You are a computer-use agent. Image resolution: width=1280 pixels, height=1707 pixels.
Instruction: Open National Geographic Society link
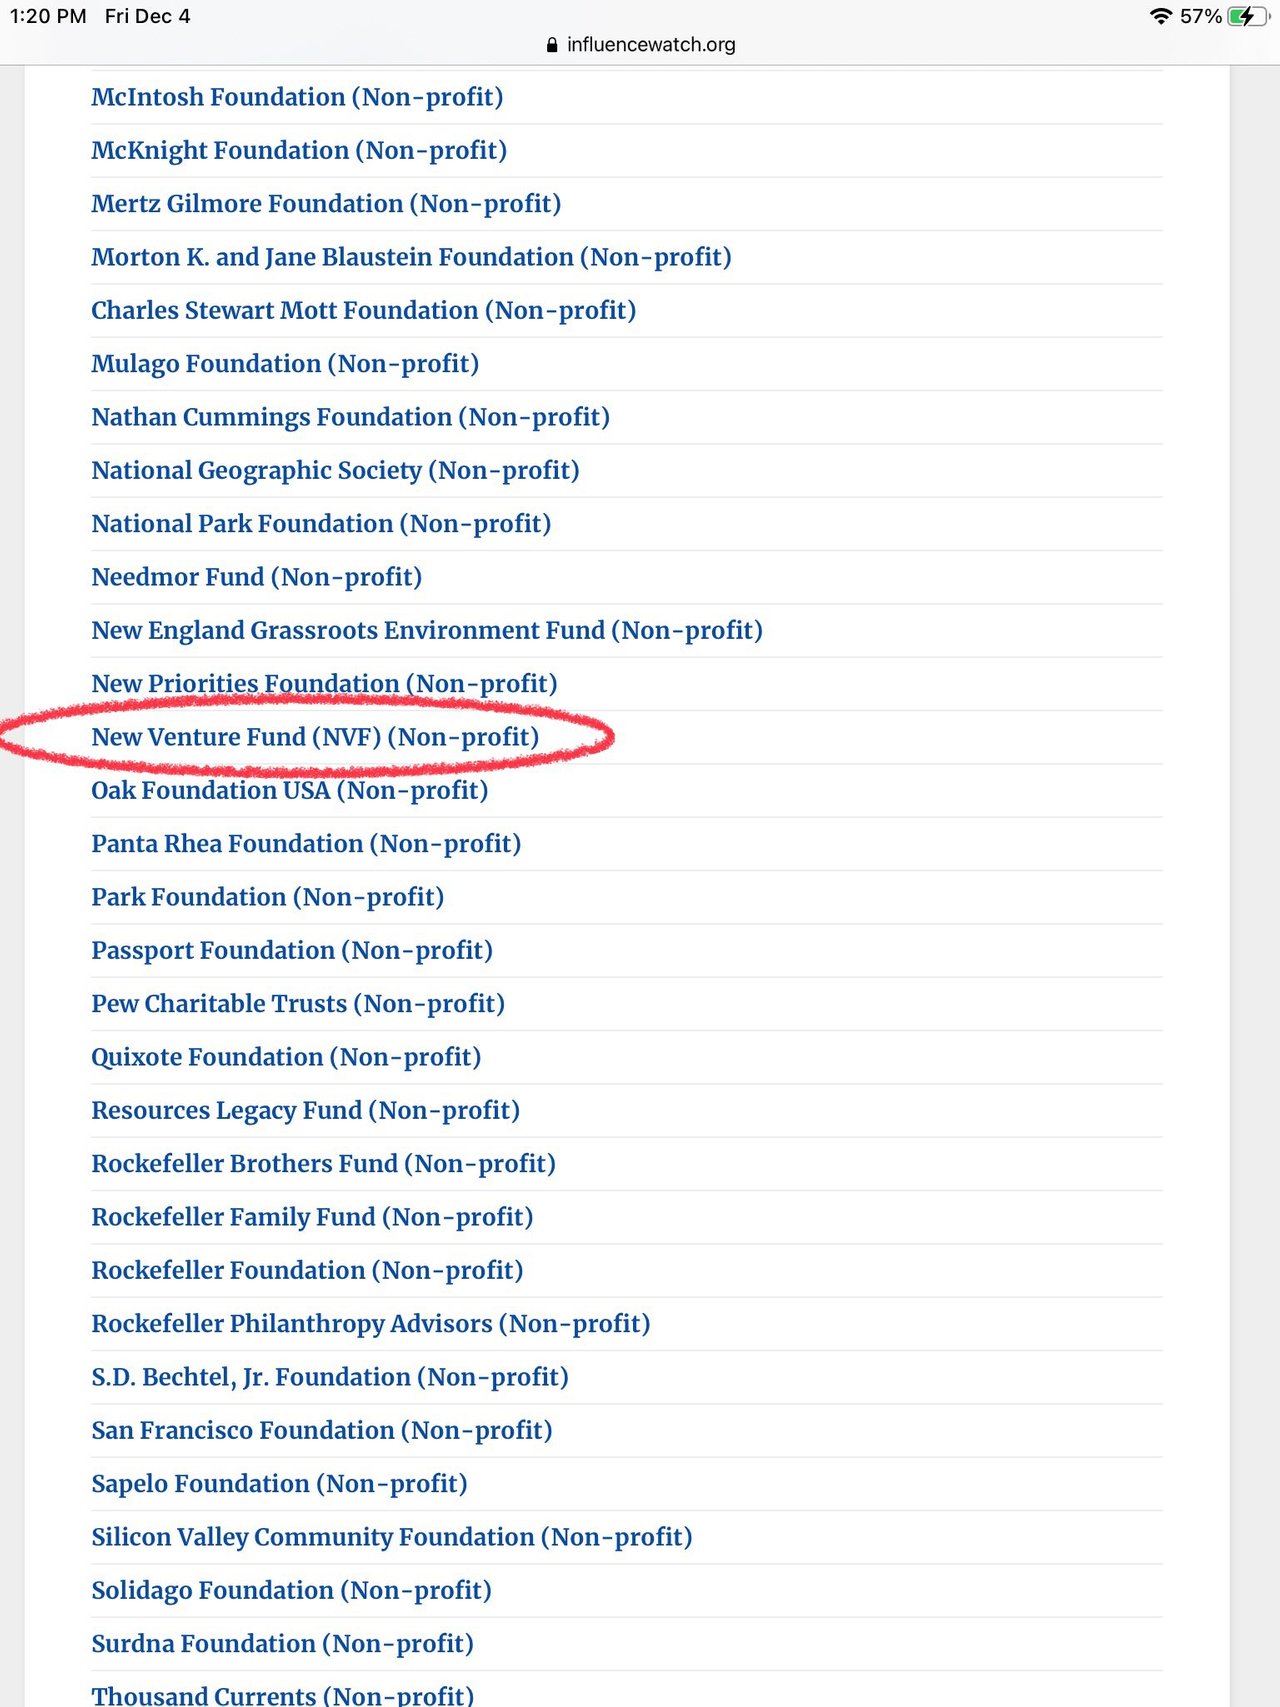point(335,470)
